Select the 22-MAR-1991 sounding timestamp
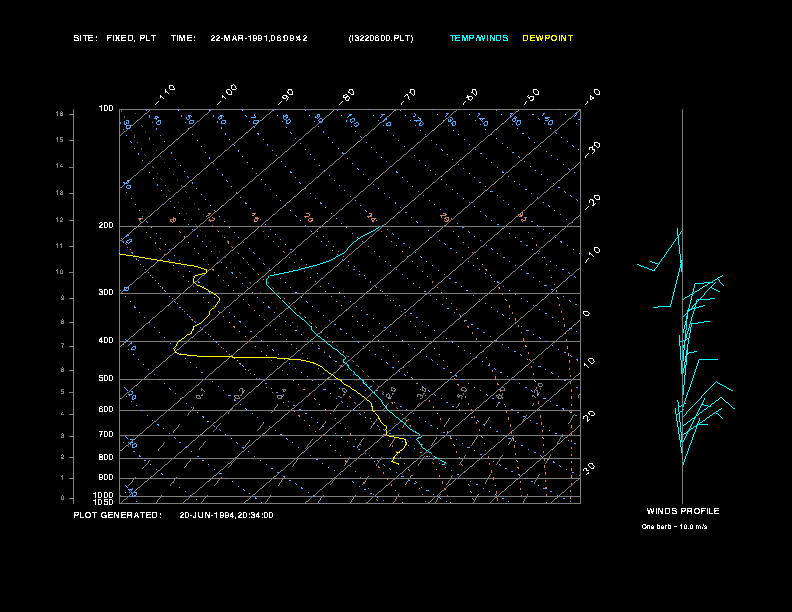This screenshot has height=612, width=792. pos(259,38)
